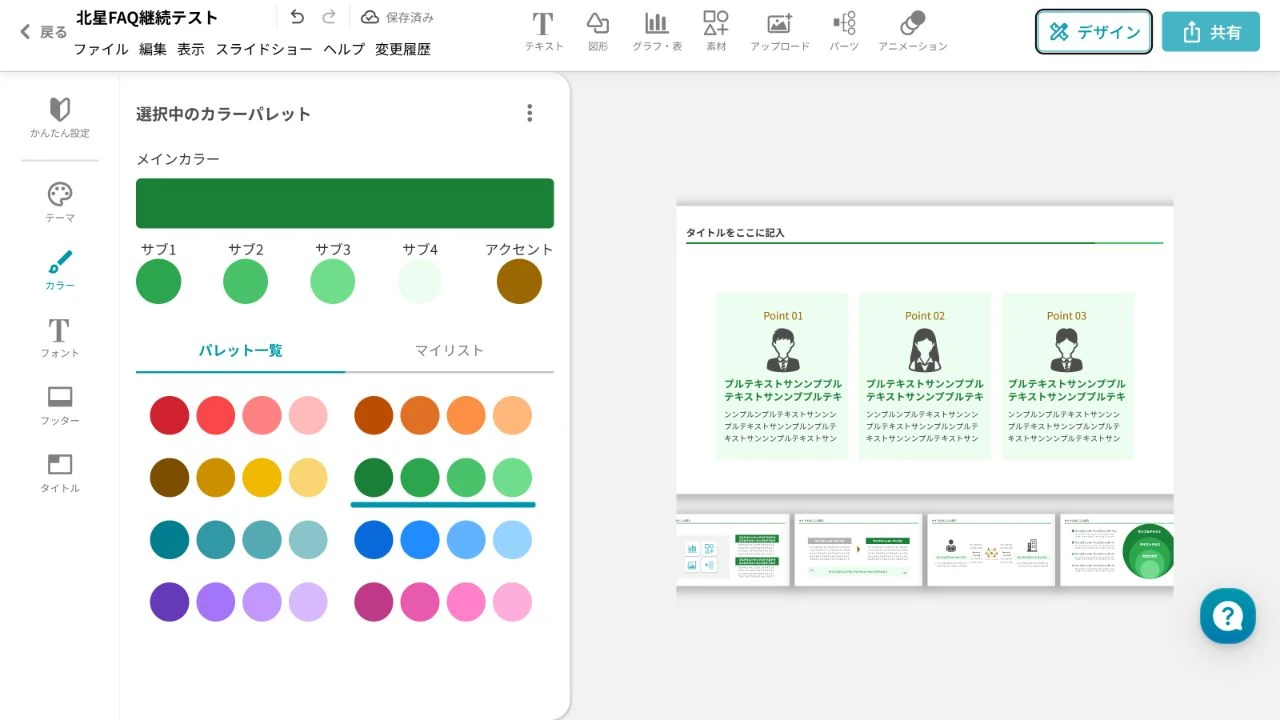Choose the darkest blue palette swatch
The height and width of the screenshot is (720, 1280).
pyautogui.click(x=374, y=540)
